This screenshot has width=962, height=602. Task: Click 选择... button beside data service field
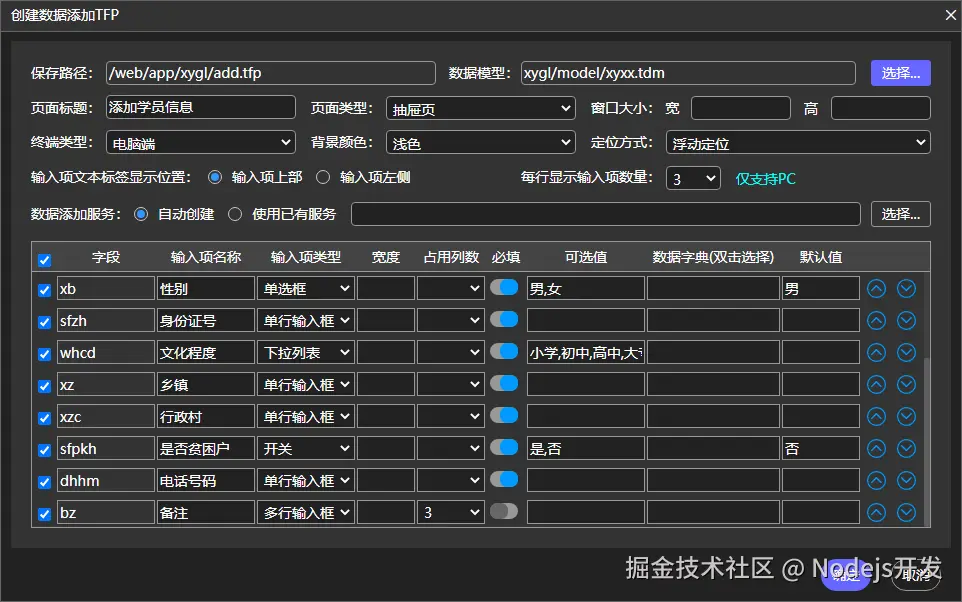901,214
